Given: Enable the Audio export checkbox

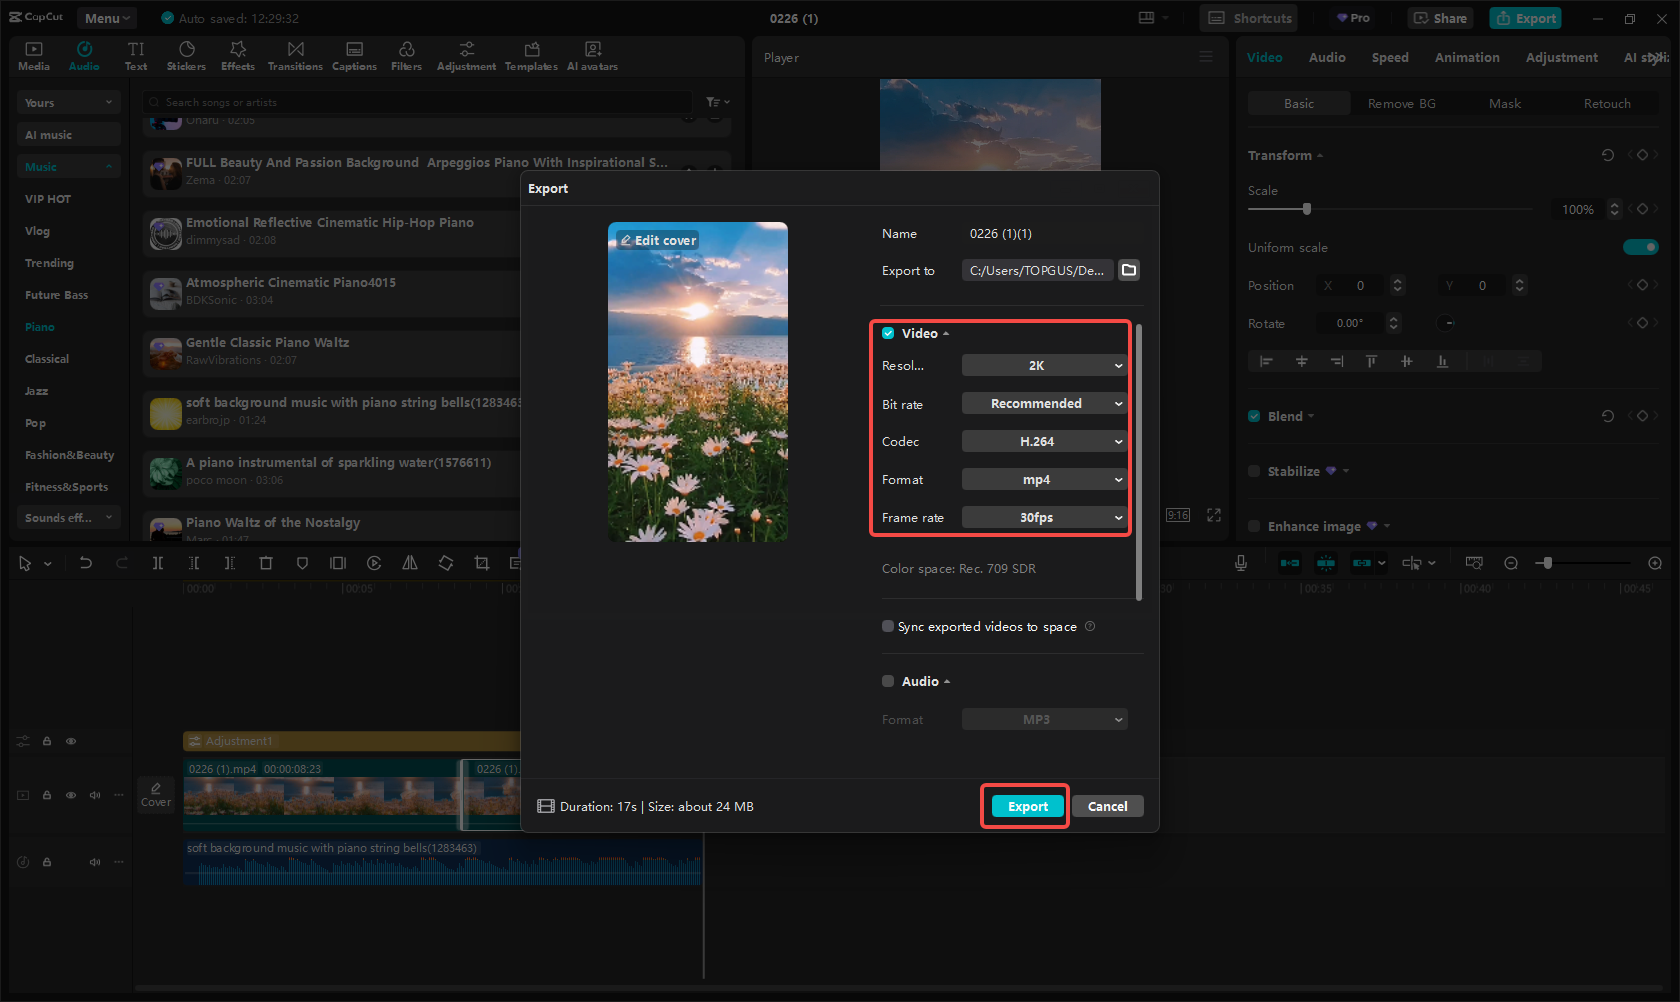Looking at the screenshot, I should (x=888, y=681).
